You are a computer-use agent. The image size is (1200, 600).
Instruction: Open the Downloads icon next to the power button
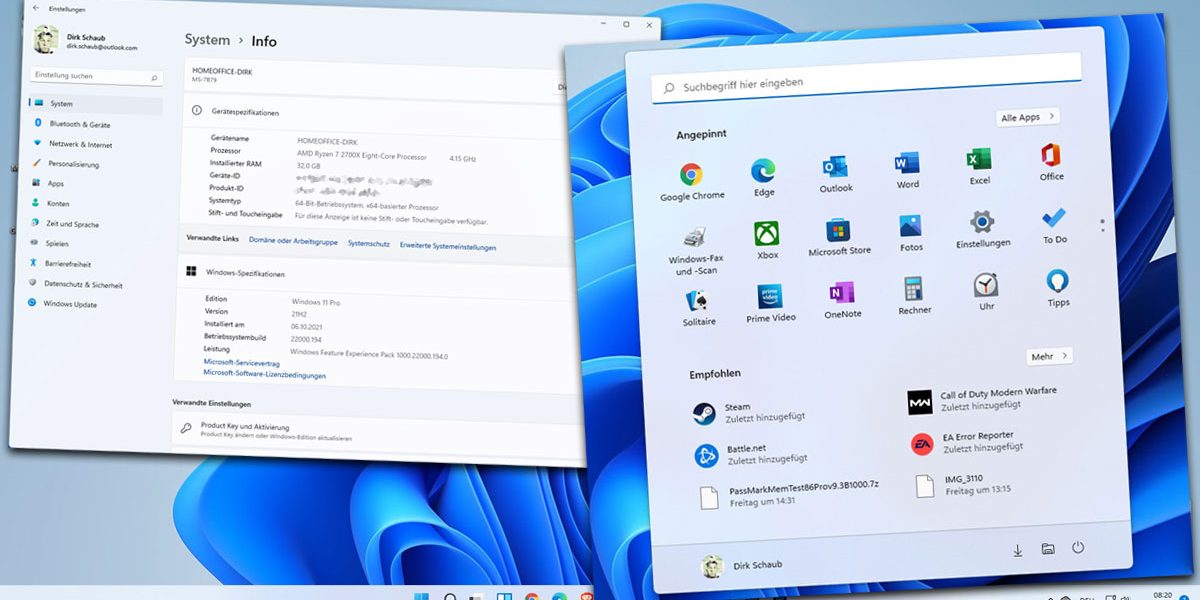[x=1018, y=548]
